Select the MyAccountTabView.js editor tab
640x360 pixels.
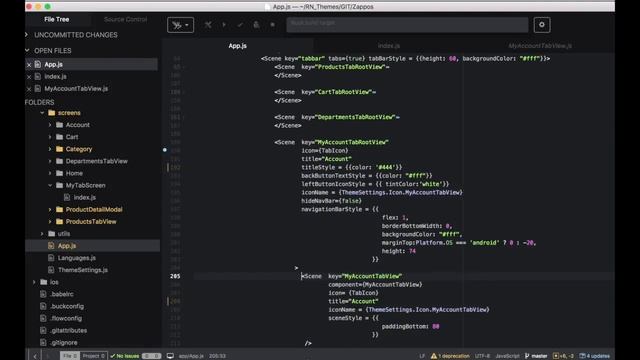click(x=540, y=46)
